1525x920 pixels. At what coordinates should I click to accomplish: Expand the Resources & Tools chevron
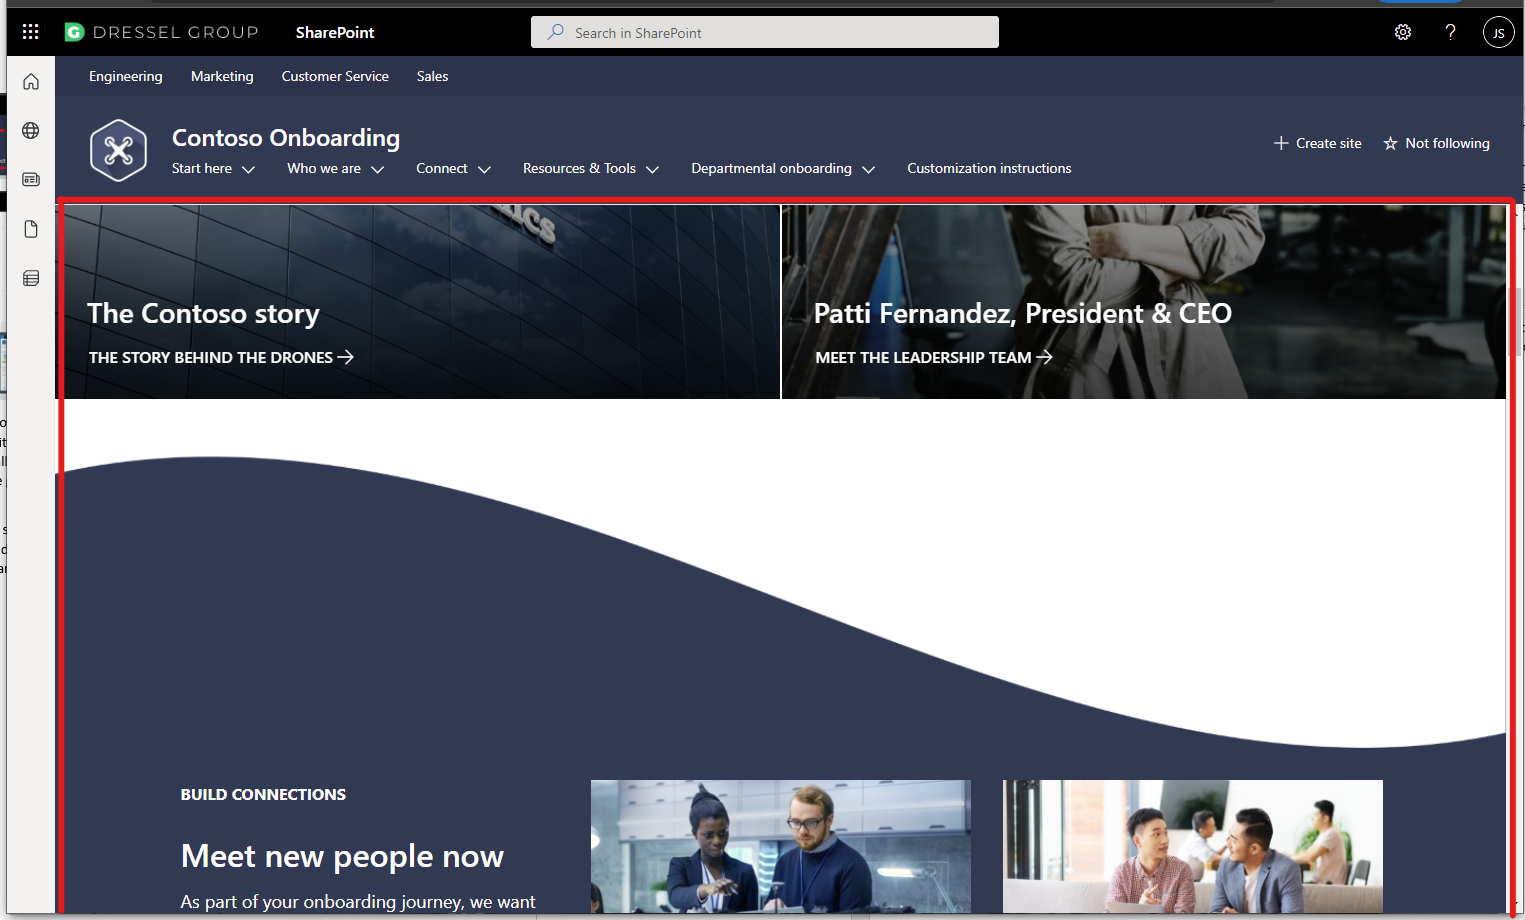(x=653, y=169)
